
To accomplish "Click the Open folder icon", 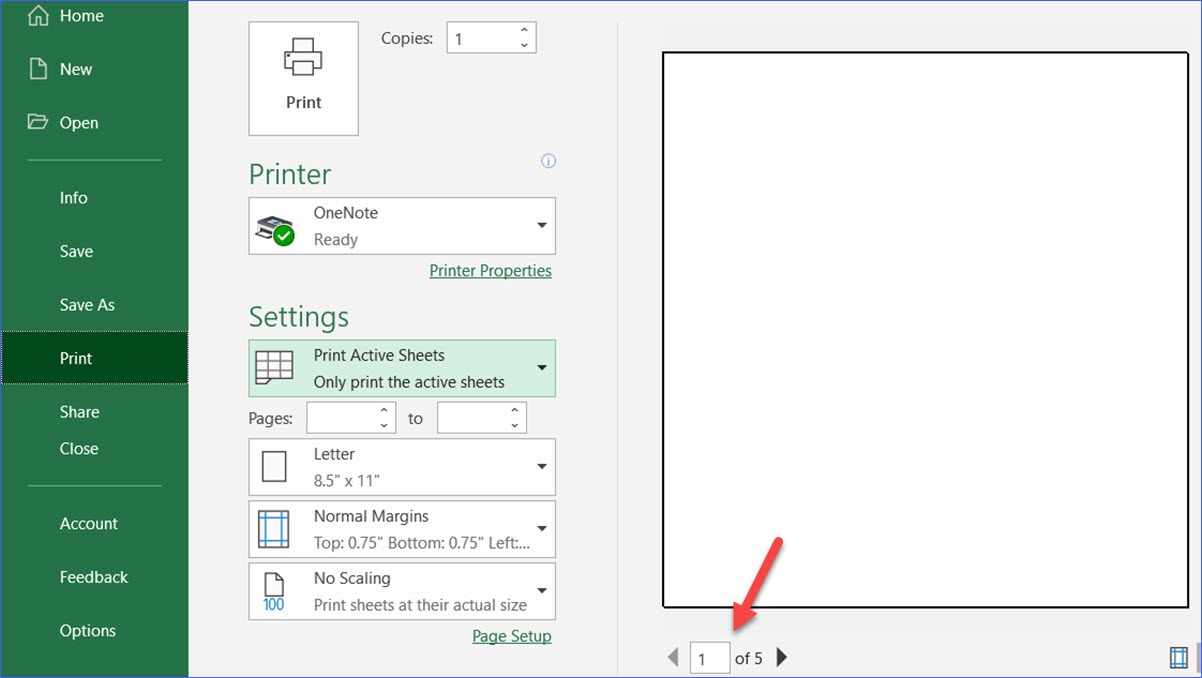I will coord(38,122).
